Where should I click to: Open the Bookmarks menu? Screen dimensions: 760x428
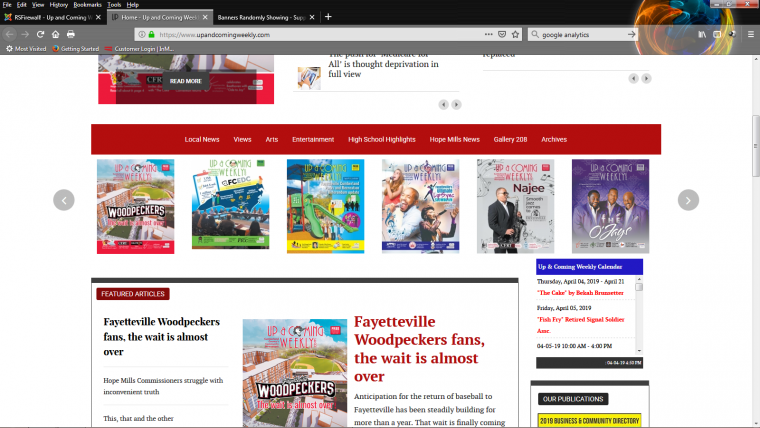tap(87, 5)
